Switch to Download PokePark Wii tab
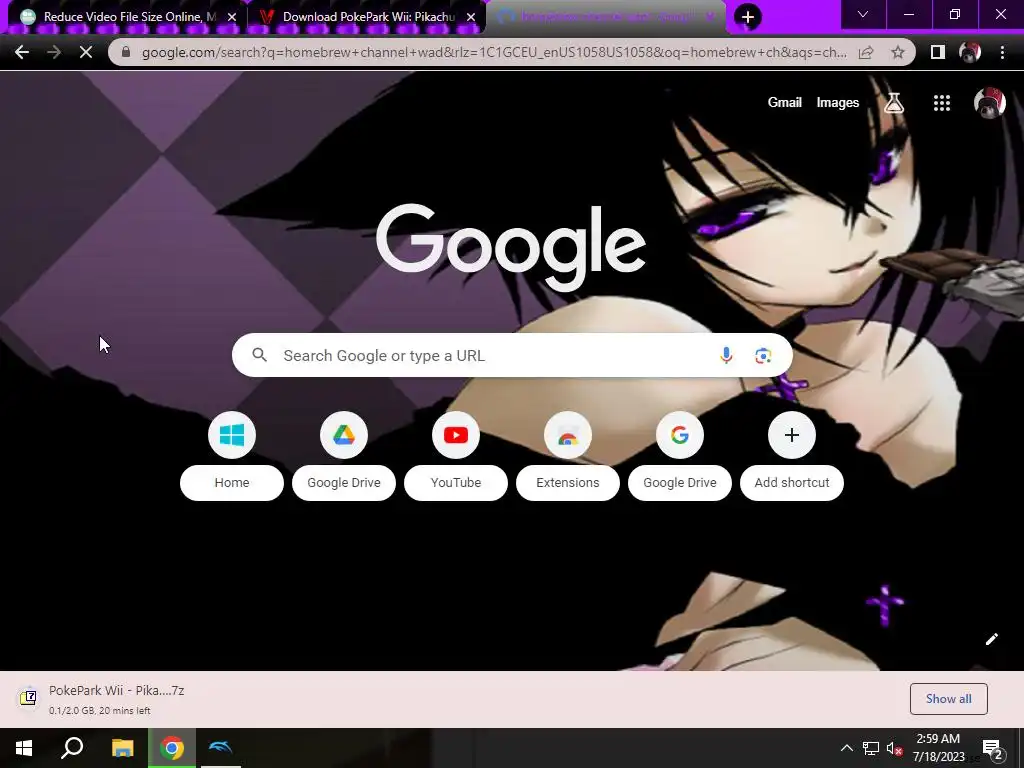1024x768 pixels. coord(366,17)
